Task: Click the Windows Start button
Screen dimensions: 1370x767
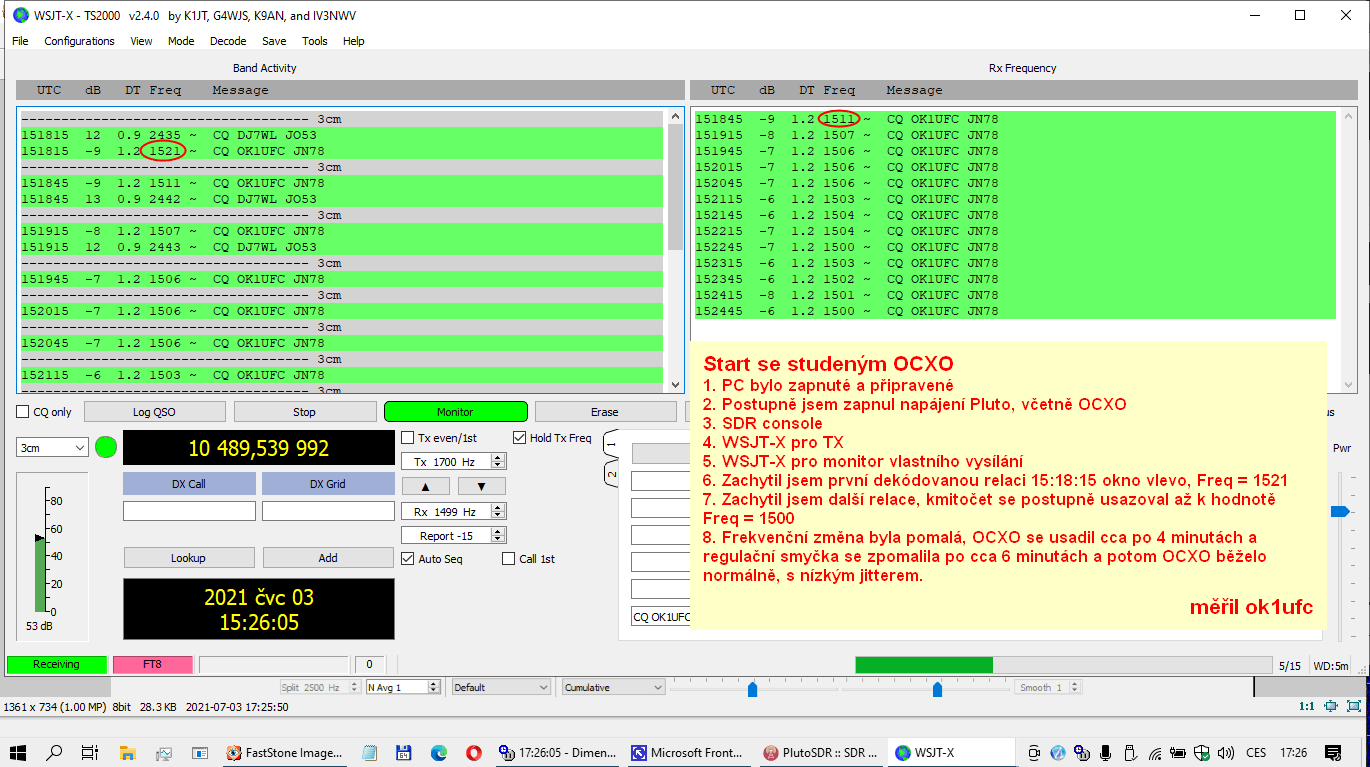Action: tap(18, 753)
